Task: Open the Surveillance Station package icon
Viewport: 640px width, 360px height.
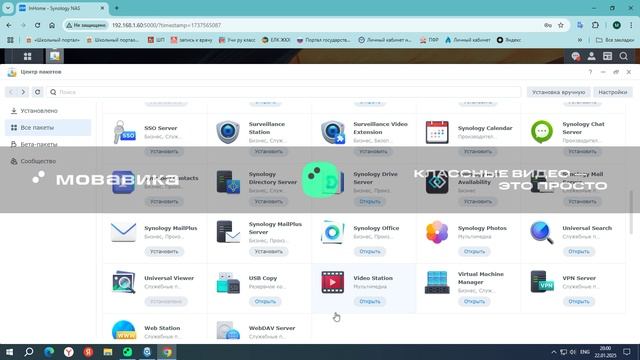Action: pos(228,132)
